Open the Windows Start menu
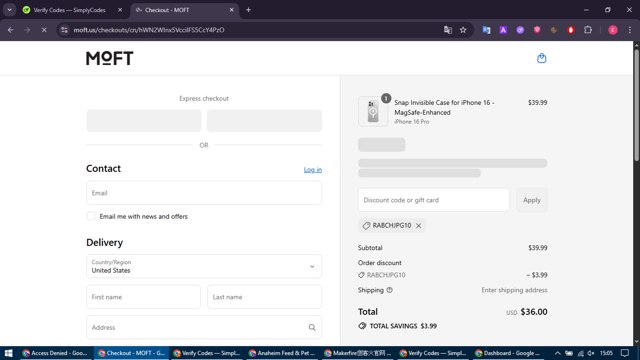The width and height of the screenshot is (640, 360). [8, 353]
